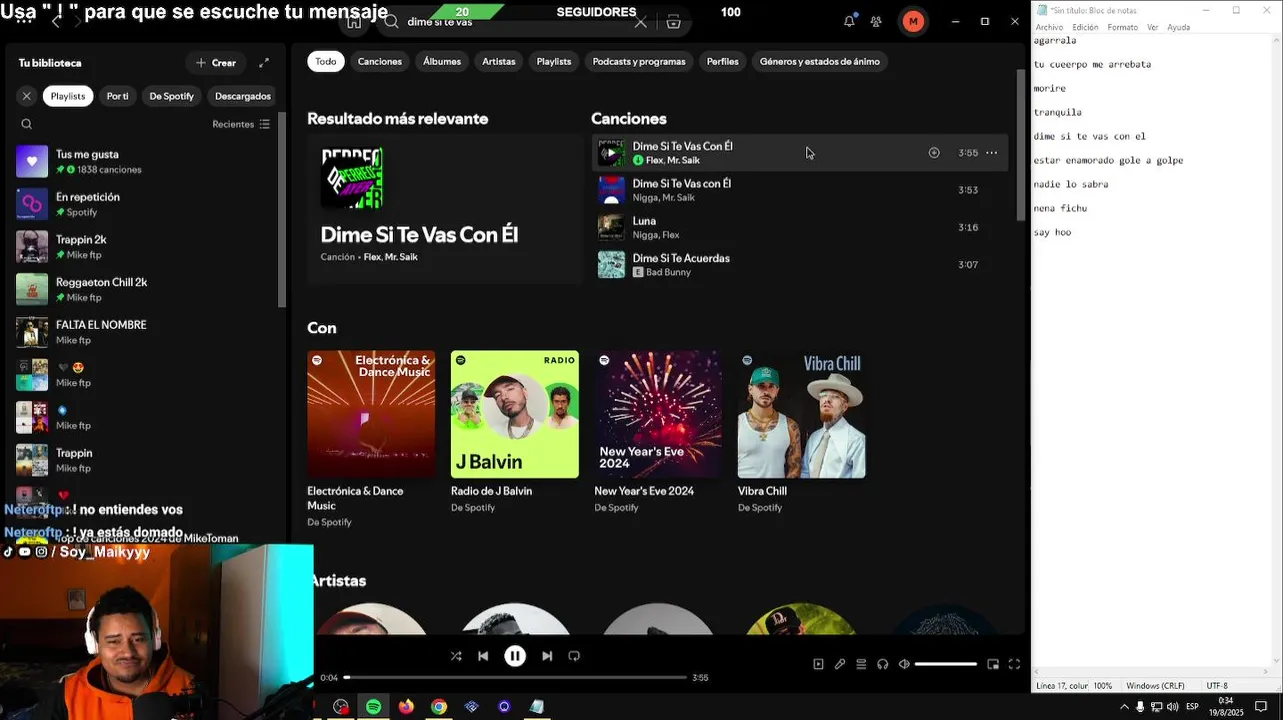Search within Tu biblioteca
Image resolution: width=1283 pixels, height=720 pixels.
point(27,124)
